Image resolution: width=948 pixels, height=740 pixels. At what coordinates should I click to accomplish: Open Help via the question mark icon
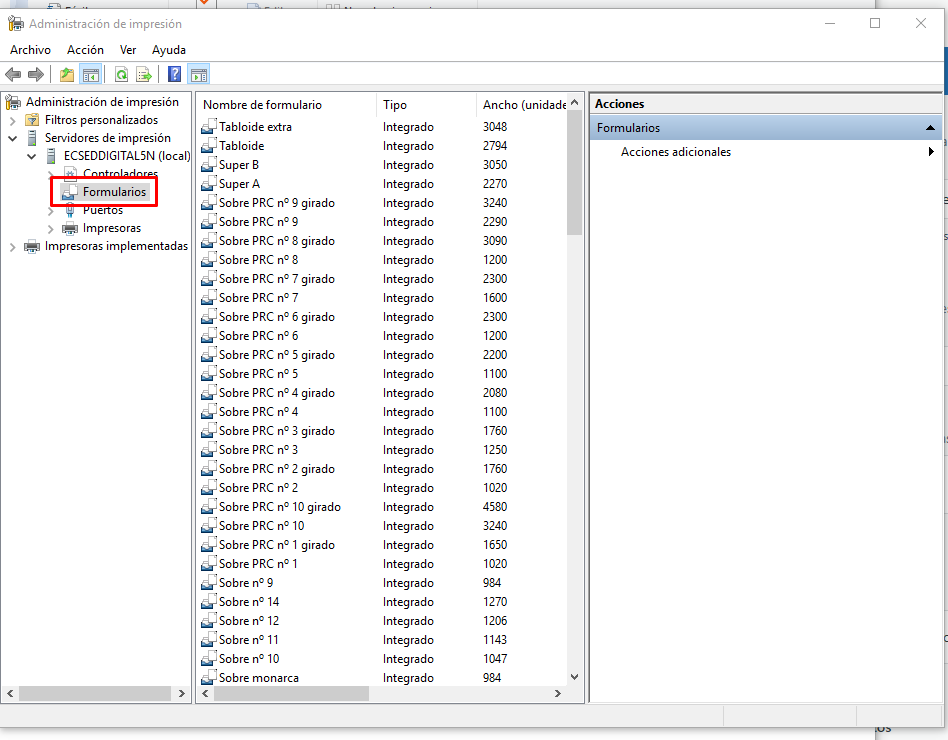pos(175,74)
